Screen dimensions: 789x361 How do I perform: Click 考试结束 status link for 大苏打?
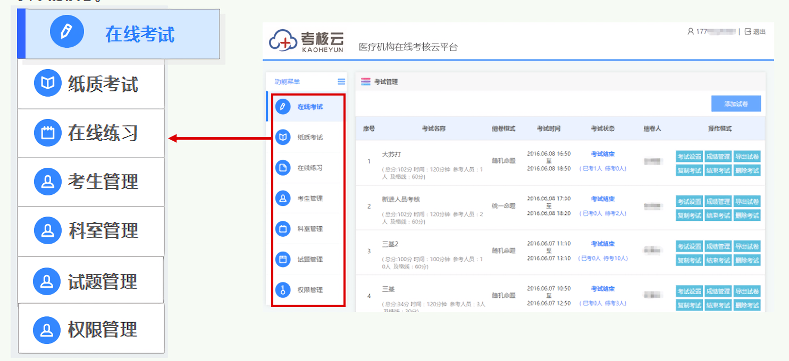pyautogui.click(x=603, y=154)
